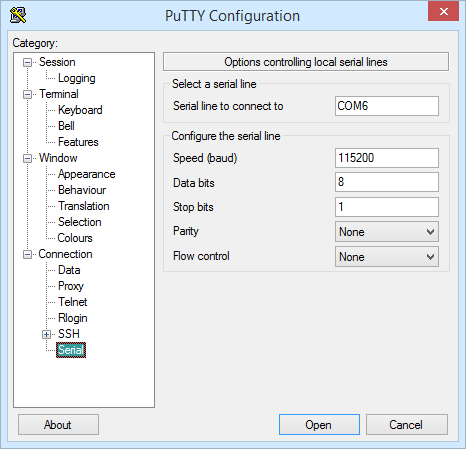
Task: Open the Telnet category
Action: 73,302
